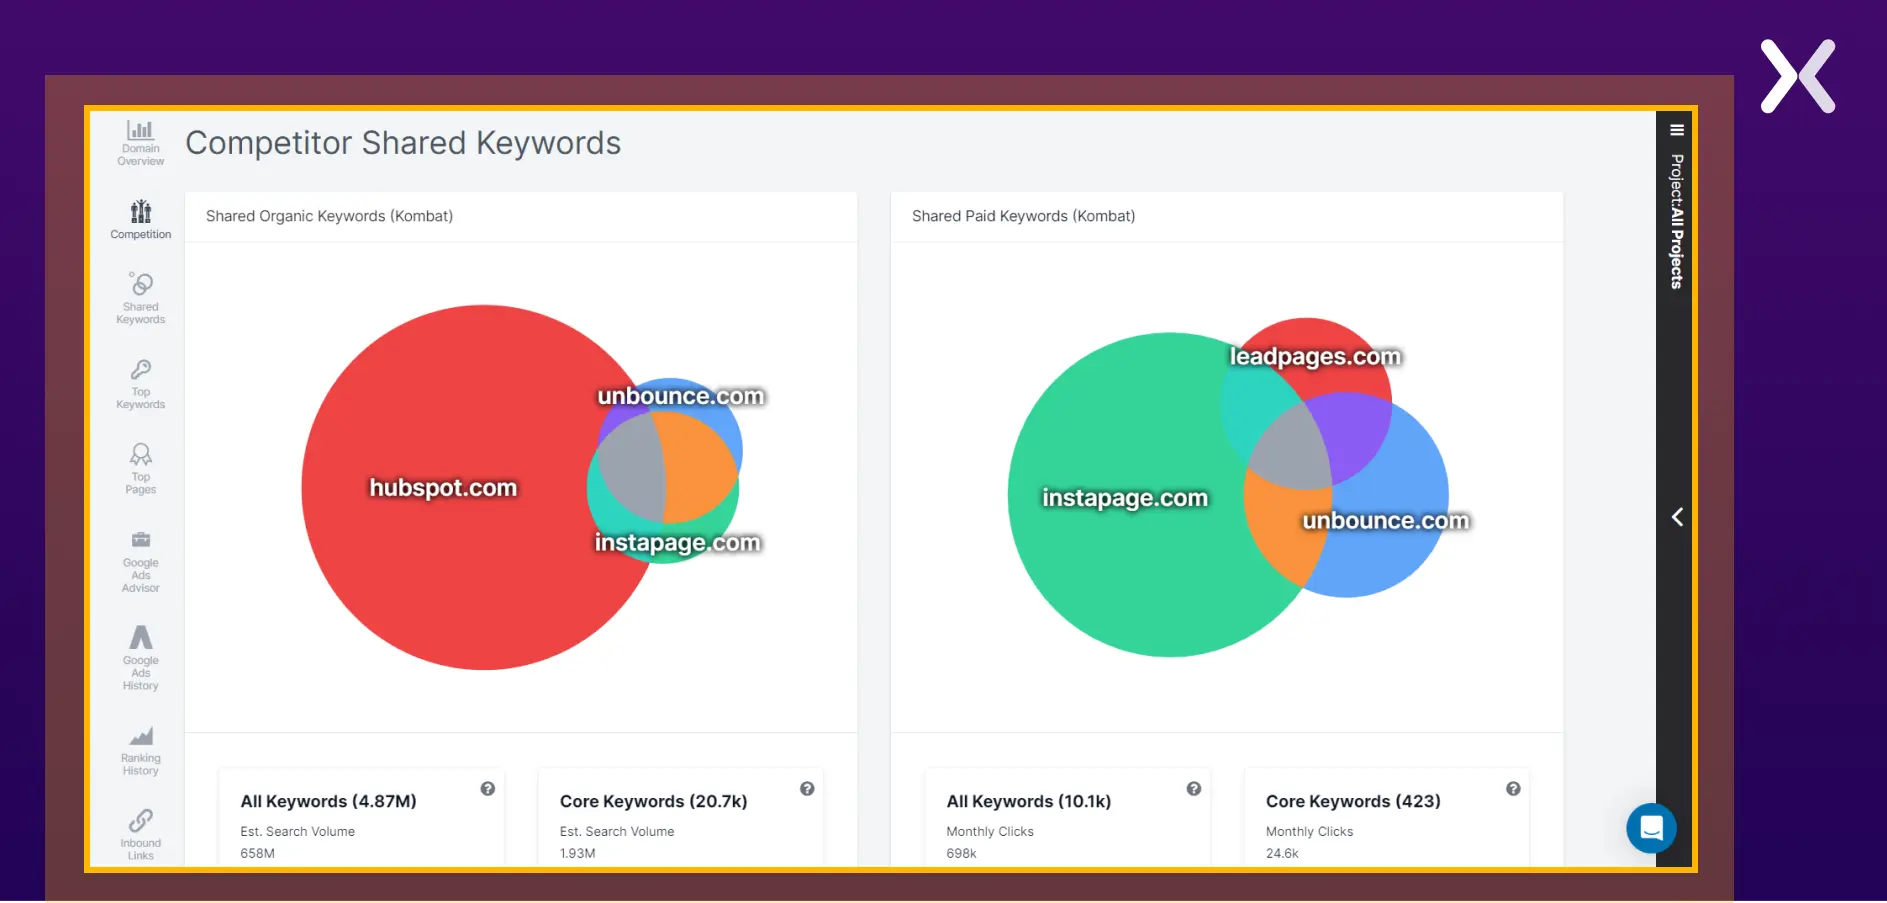Open the Top Pages sidebar item
The width and height of the screenshot is (1887, 903).
(140, 469)
